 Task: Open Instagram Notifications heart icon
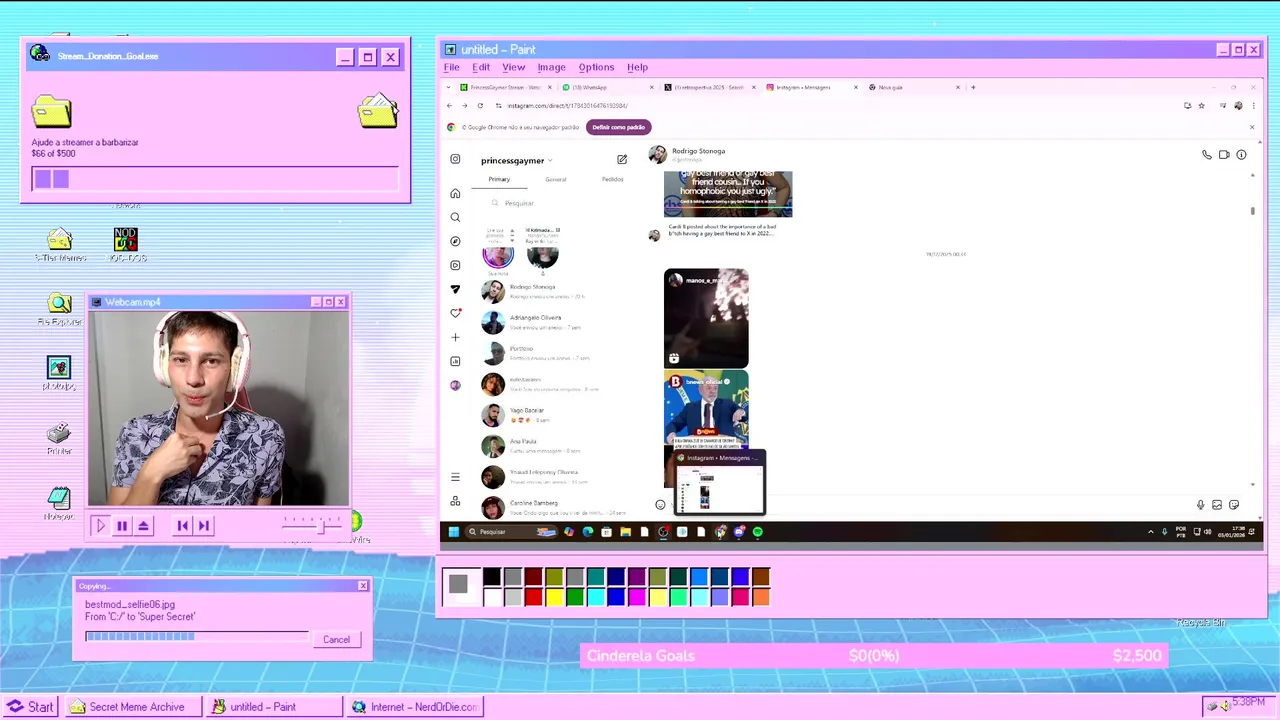(x=455, y=313)
